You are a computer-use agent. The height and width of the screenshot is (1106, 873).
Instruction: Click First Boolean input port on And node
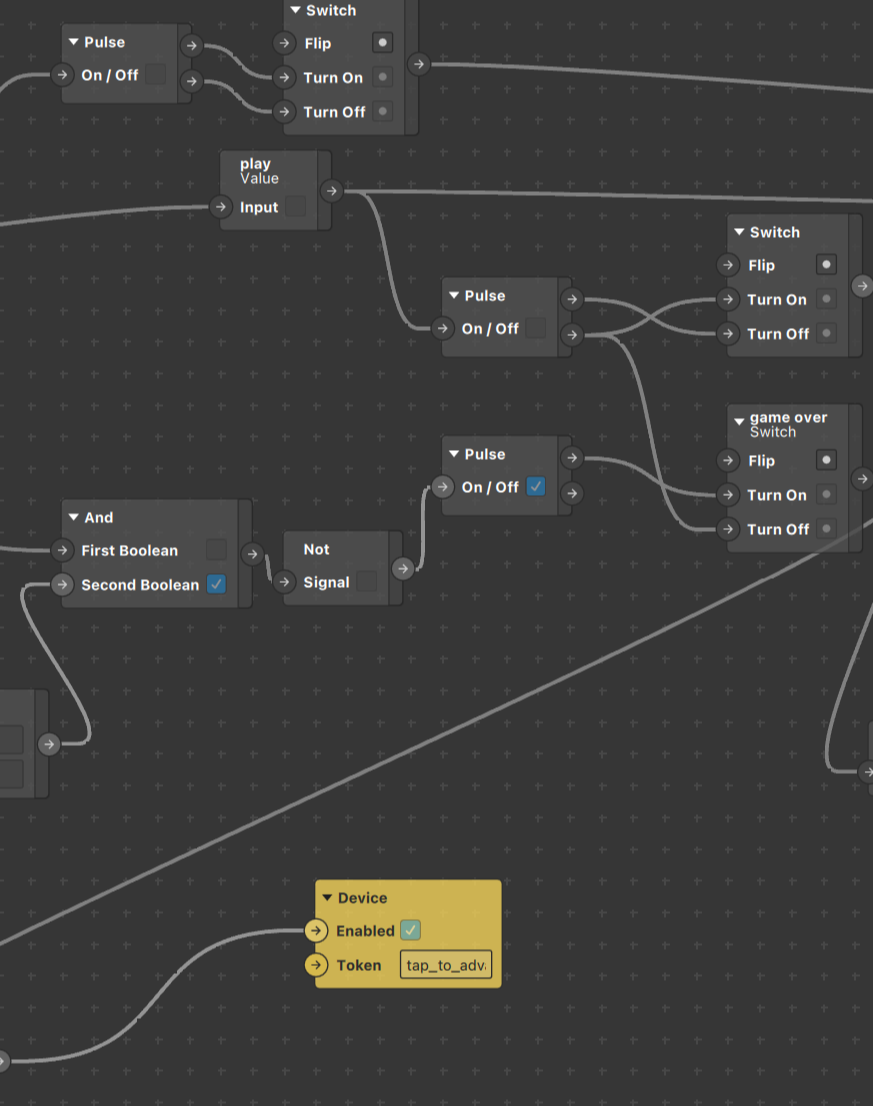click(x=62, y=550)
